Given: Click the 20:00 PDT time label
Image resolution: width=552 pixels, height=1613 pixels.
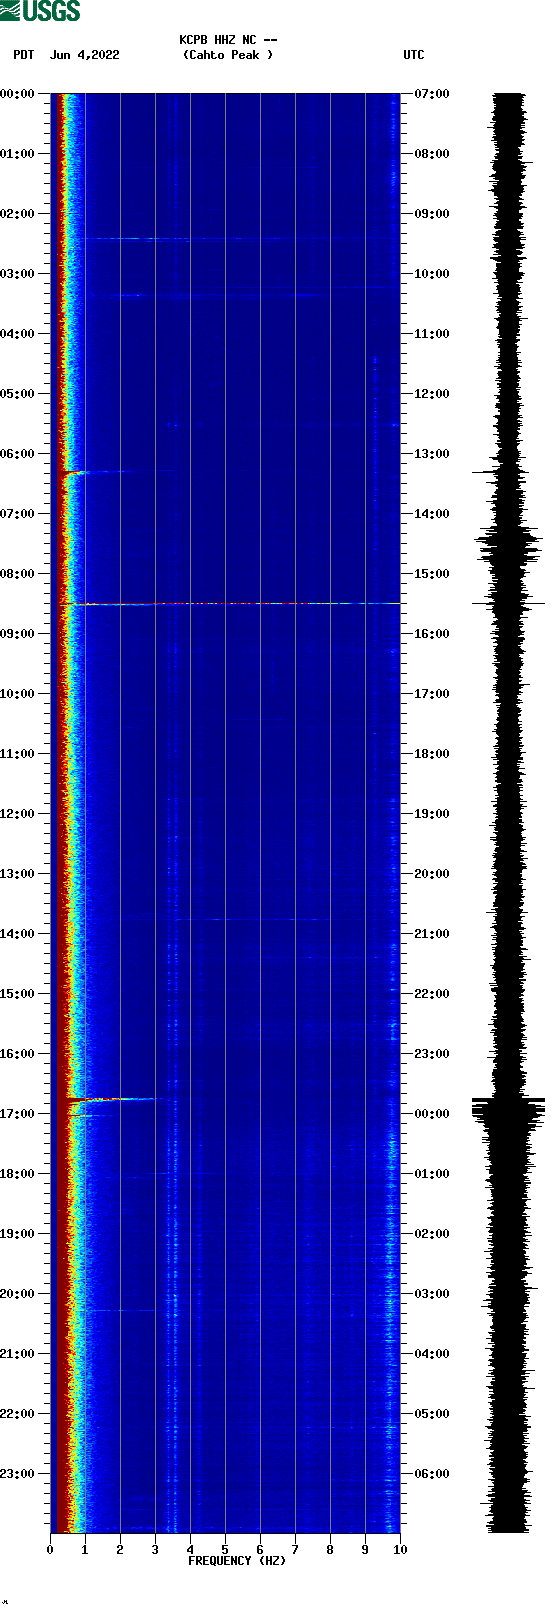Looking at the screenshot, I should 18,1294.
